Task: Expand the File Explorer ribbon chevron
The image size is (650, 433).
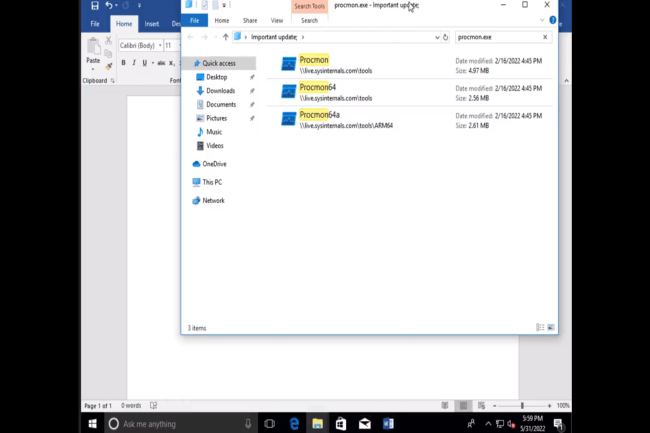Action: click(x=542, y=20)
